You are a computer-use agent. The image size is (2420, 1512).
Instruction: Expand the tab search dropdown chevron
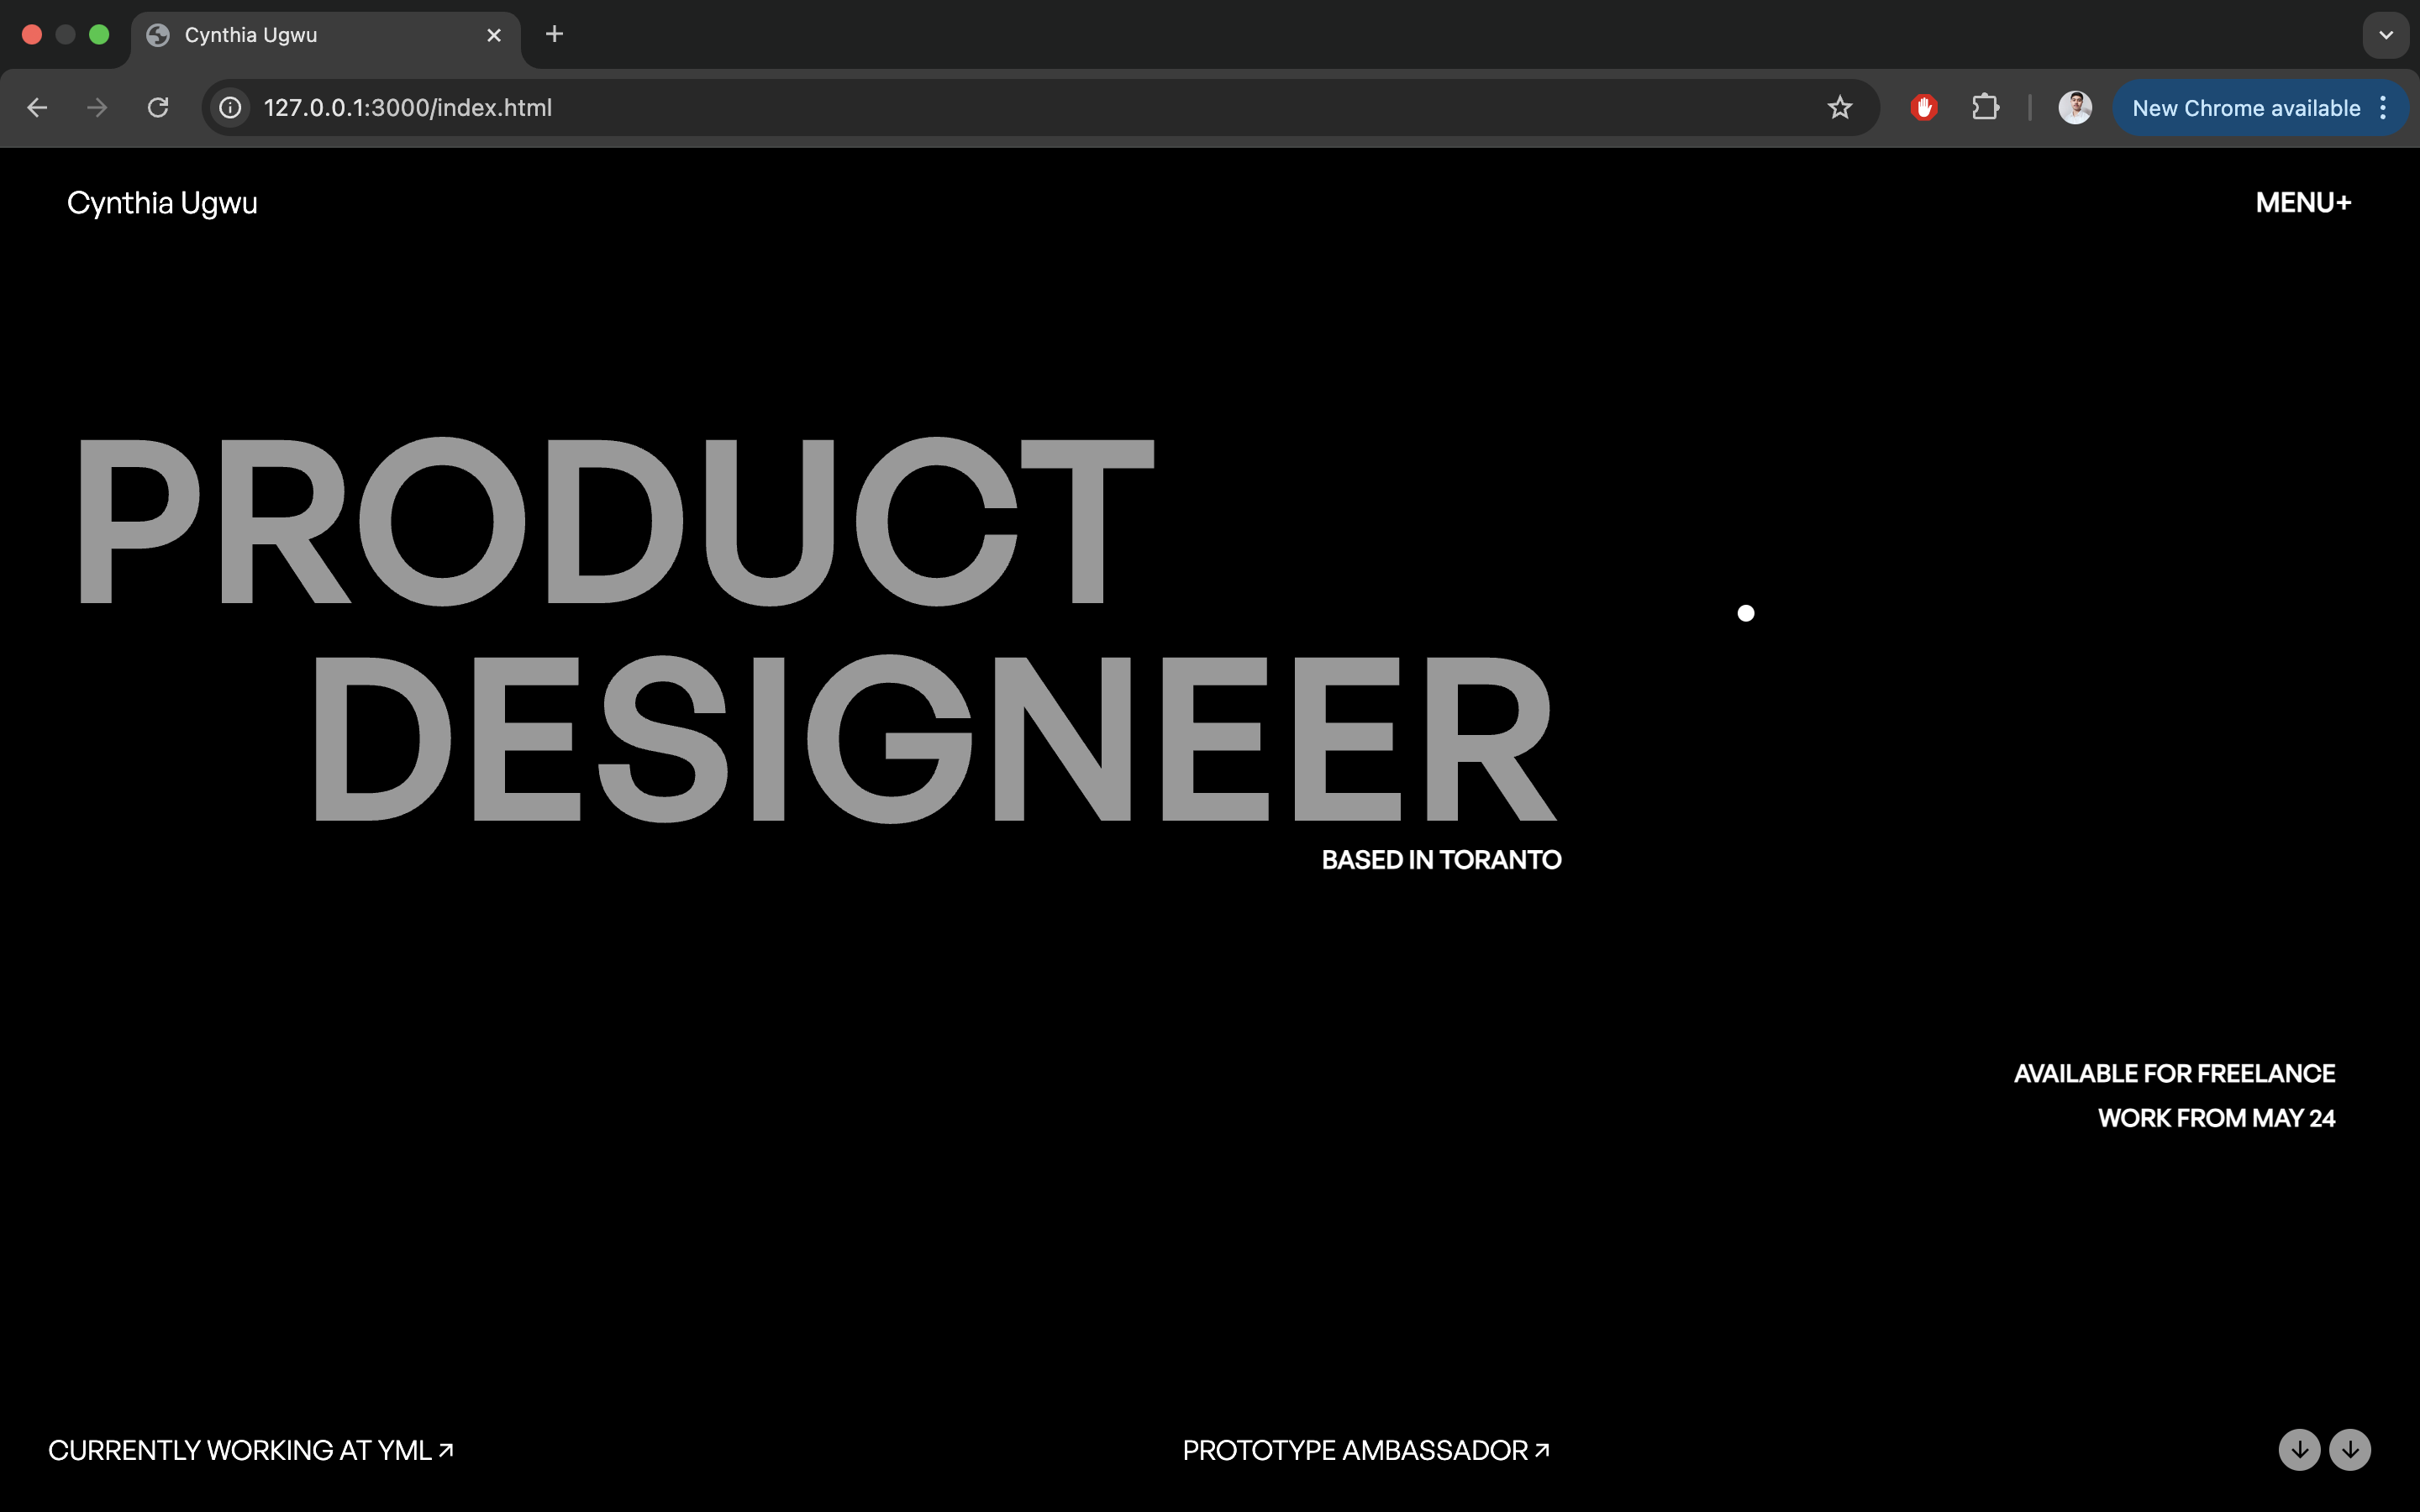(x=2386, y=35)
